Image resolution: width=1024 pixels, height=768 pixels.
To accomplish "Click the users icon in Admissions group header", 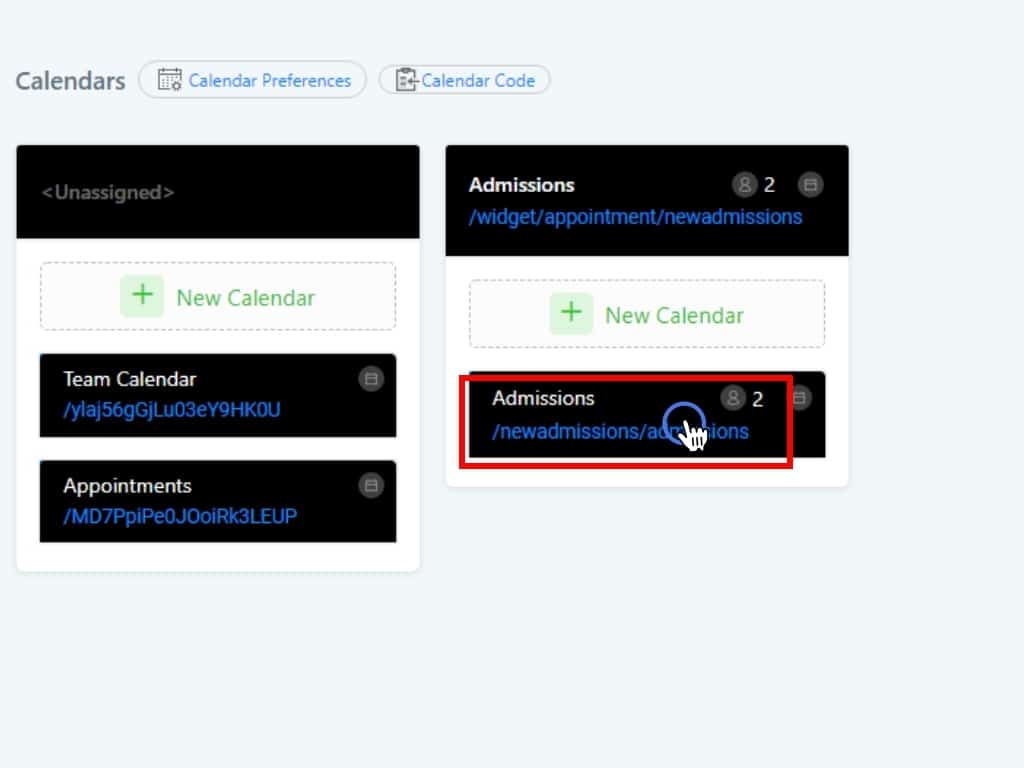I will [x=744, y=185].
